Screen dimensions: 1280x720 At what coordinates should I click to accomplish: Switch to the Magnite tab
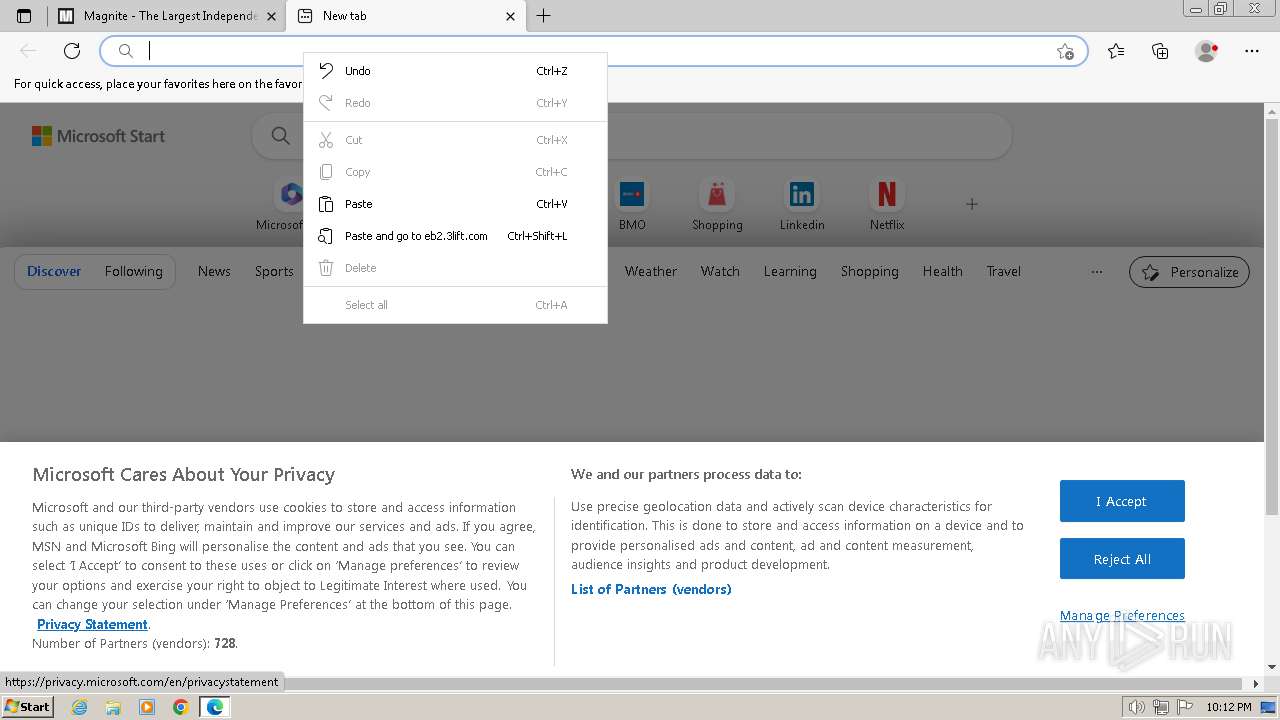pyautogui.click(x=165, y=16)
